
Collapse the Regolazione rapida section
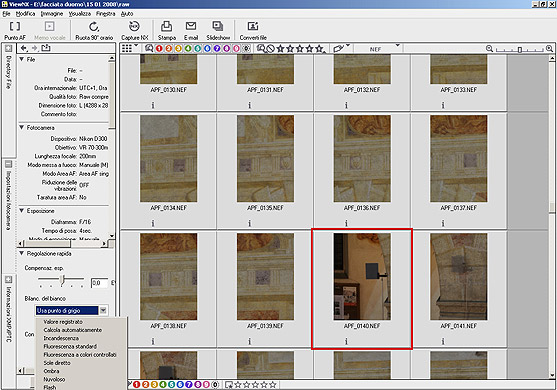pos(22,254)
